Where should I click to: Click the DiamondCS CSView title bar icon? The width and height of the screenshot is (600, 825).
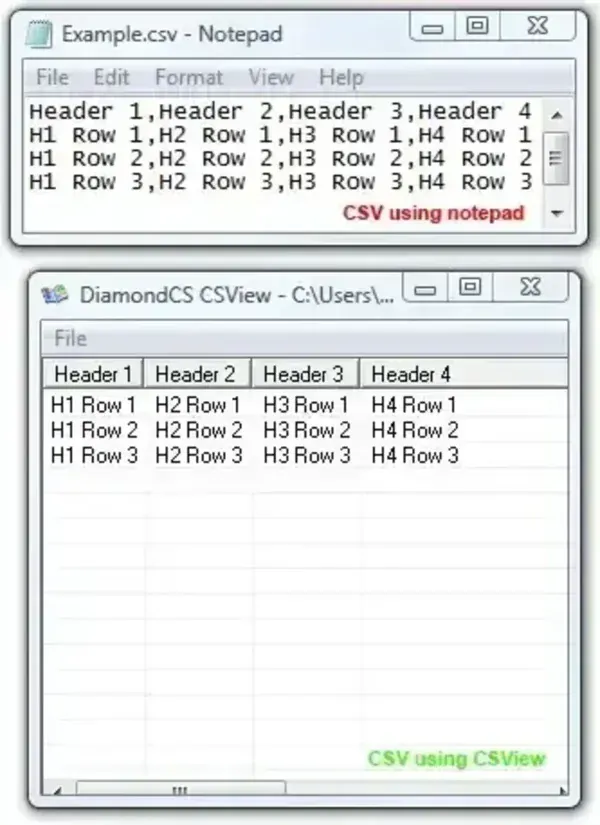55,294
